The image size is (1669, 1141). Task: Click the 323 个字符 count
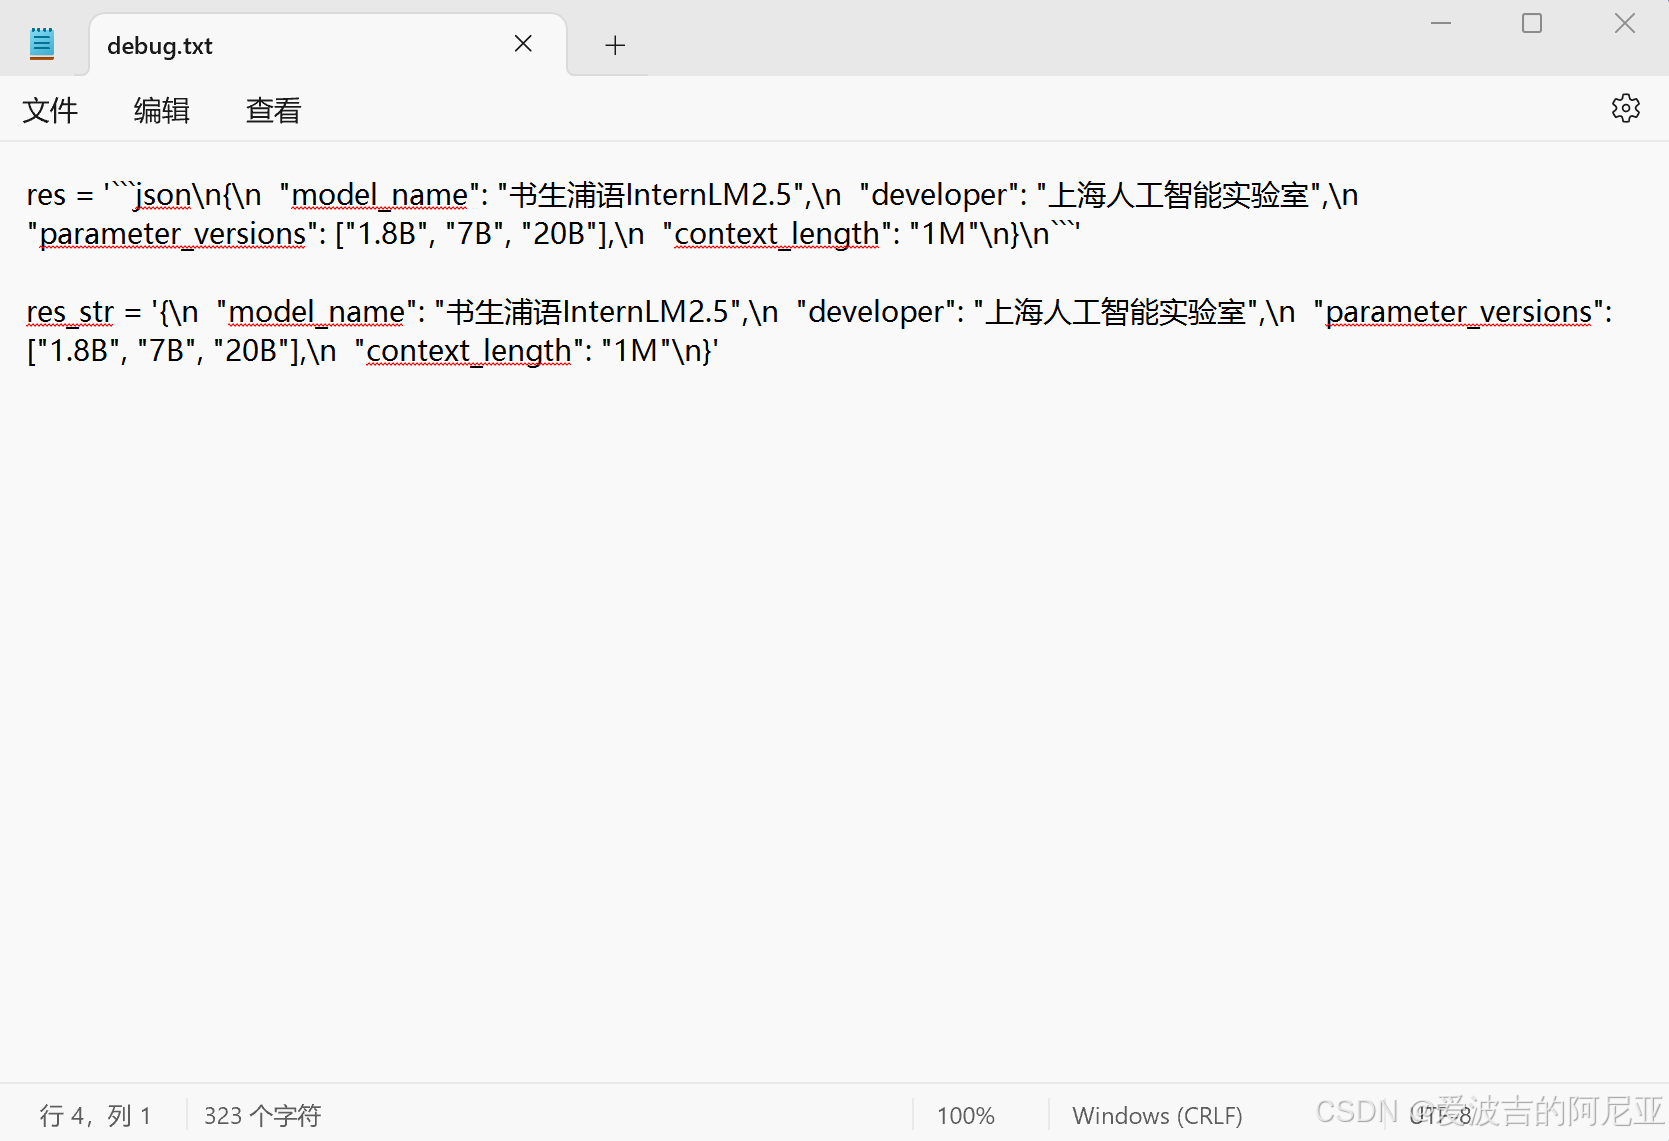263,1115
